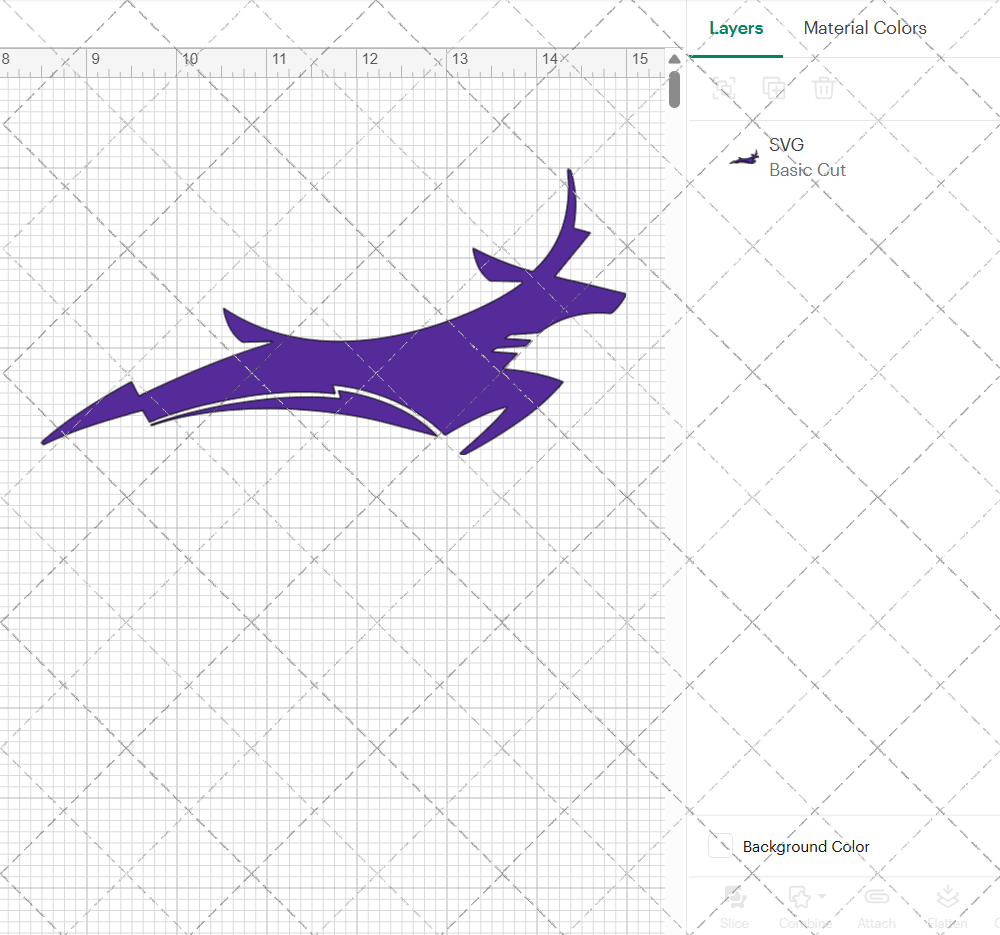This screenshot has height=935, width=1000.
Task: Open the Material Colors tab
Action: pyautogui.click(x=865, y=28)
